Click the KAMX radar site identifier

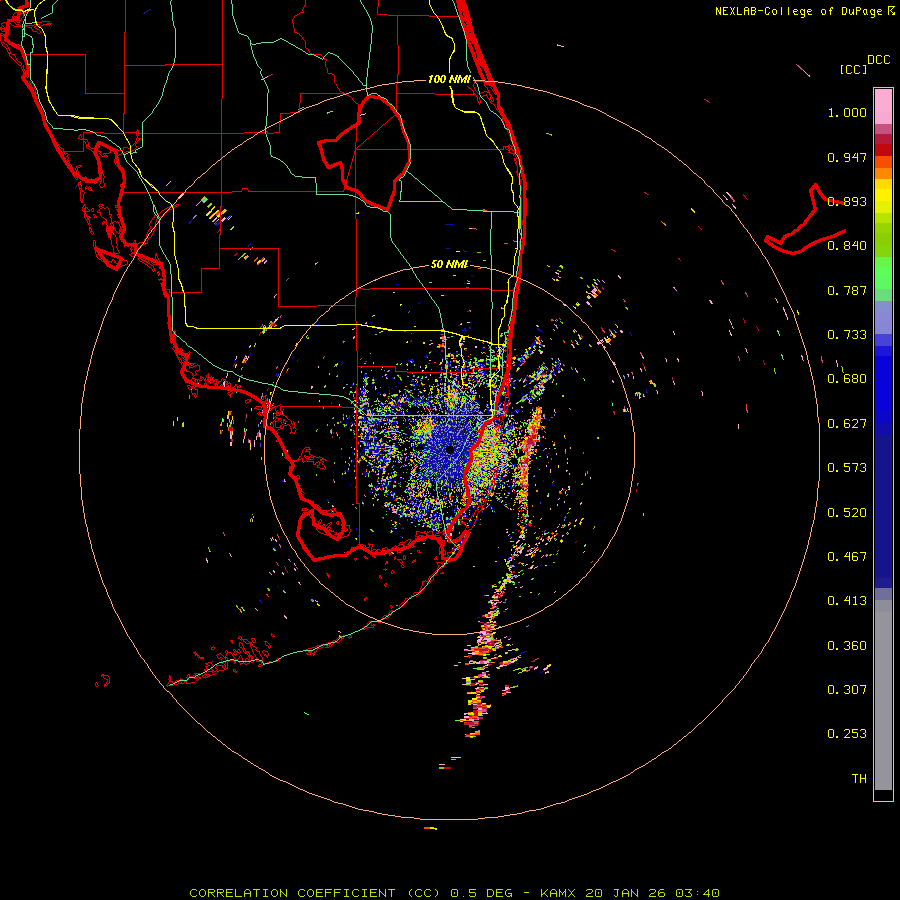coord(557,893)
